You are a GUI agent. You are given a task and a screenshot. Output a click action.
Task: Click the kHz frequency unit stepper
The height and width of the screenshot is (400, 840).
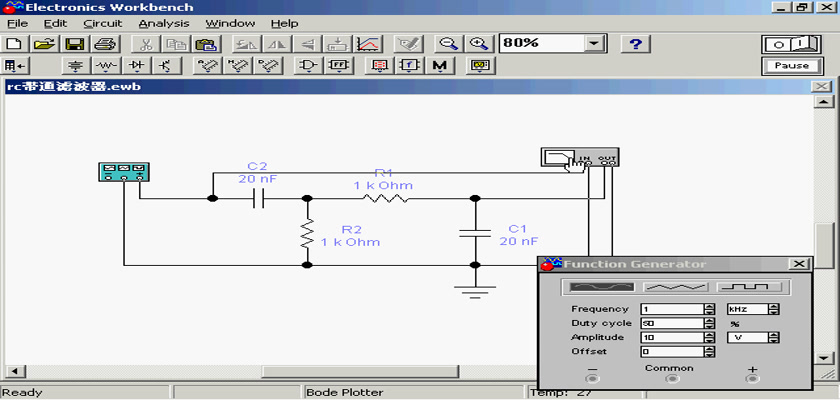[774, 309]
